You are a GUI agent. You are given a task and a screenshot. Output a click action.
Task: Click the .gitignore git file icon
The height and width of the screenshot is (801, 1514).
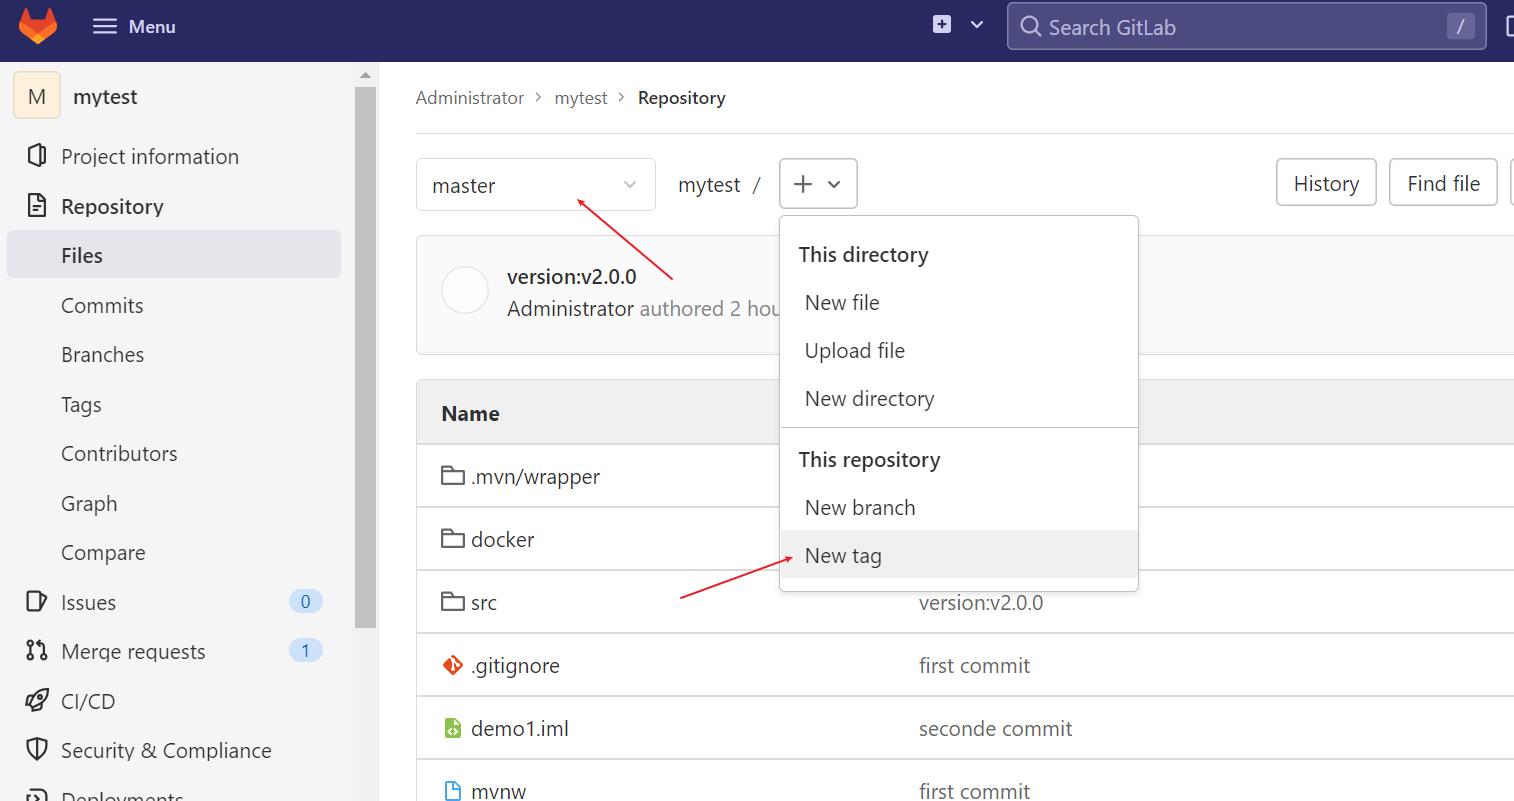point(453,665)
